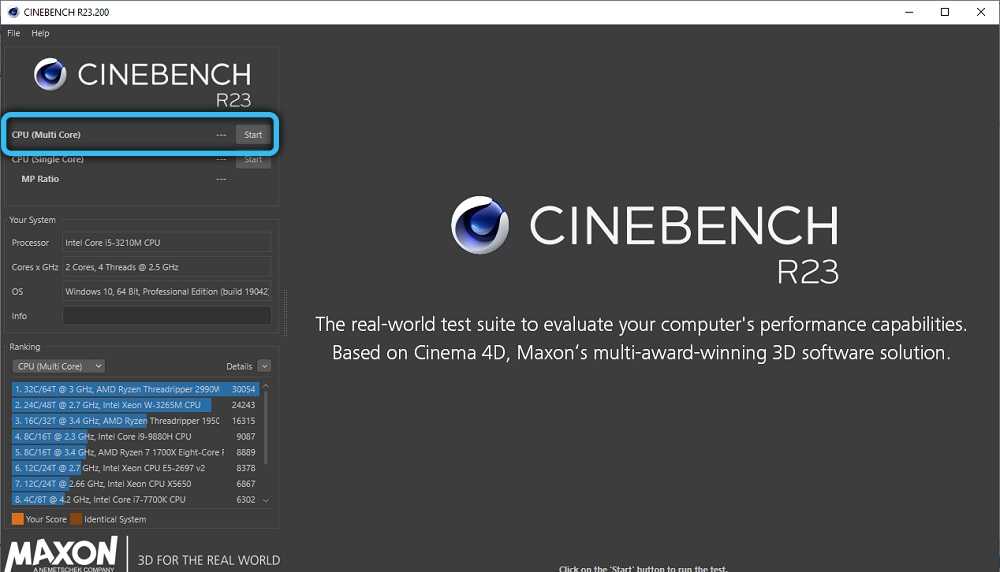Close the Cinebench window
This screenshot has height=572, width=1000.
981,12
